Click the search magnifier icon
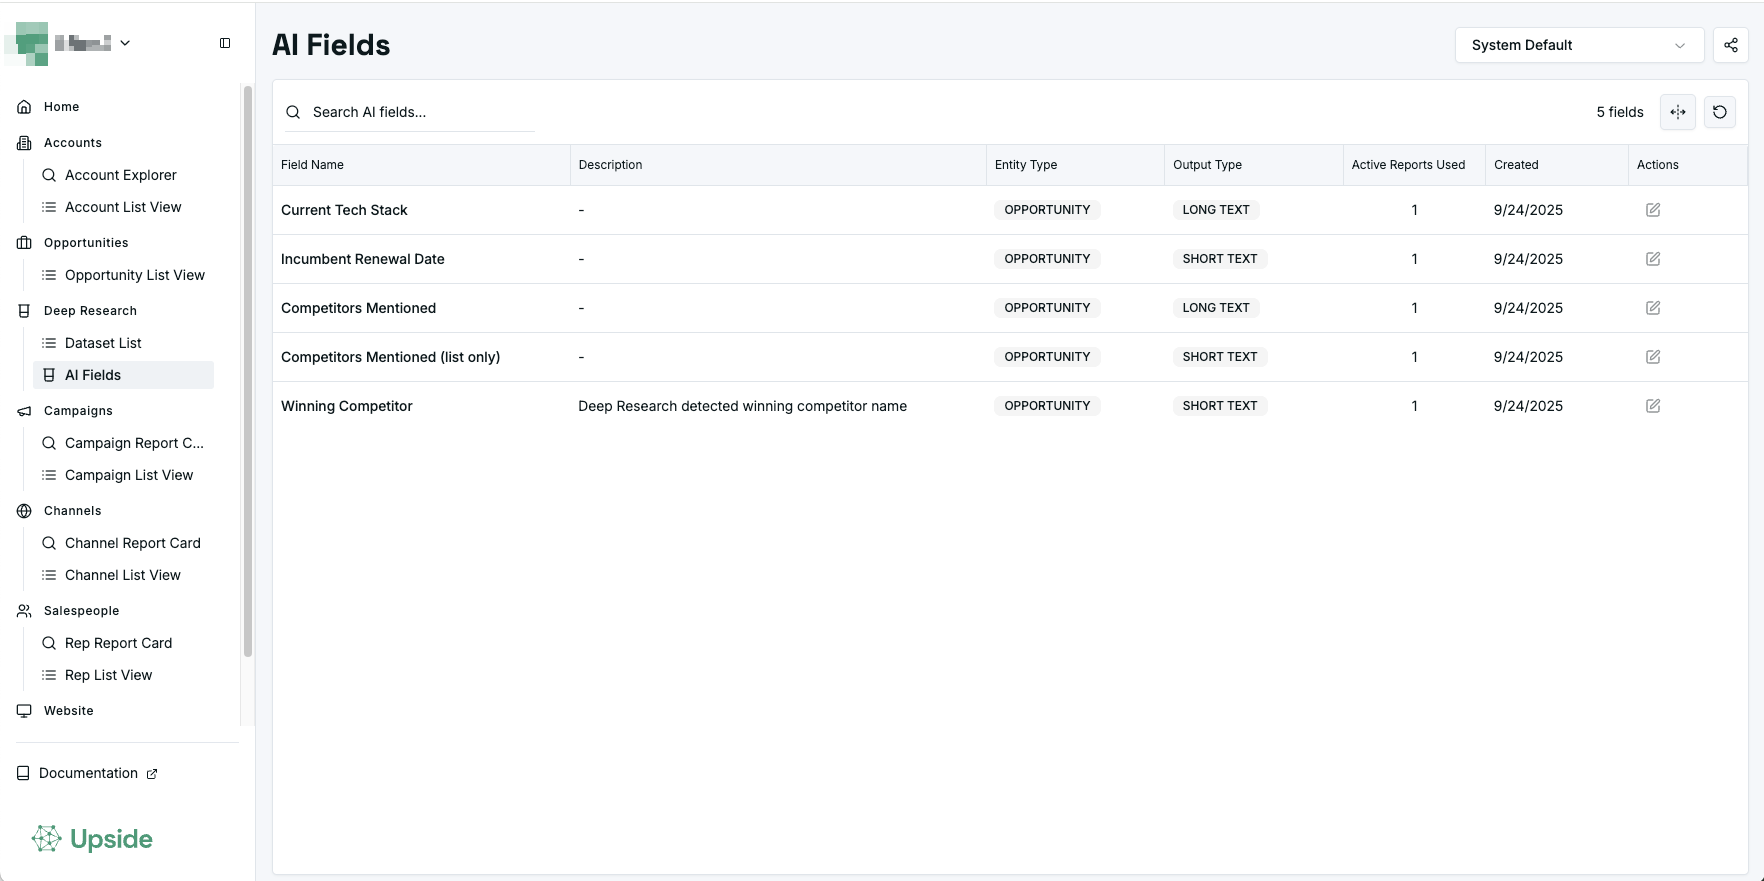The height and width of the screenshot is (881, 1764). (293, 112)
